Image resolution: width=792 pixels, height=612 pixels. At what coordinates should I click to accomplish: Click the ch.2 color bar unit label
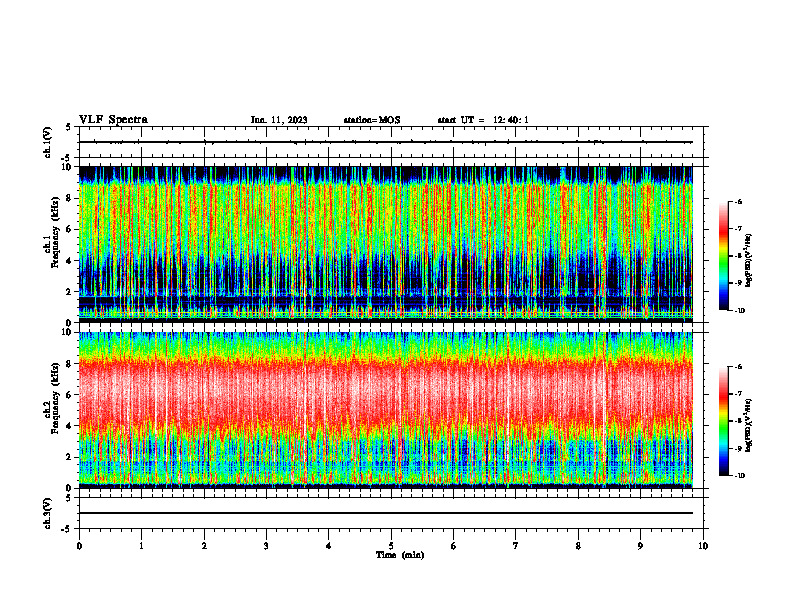(748, 425)
